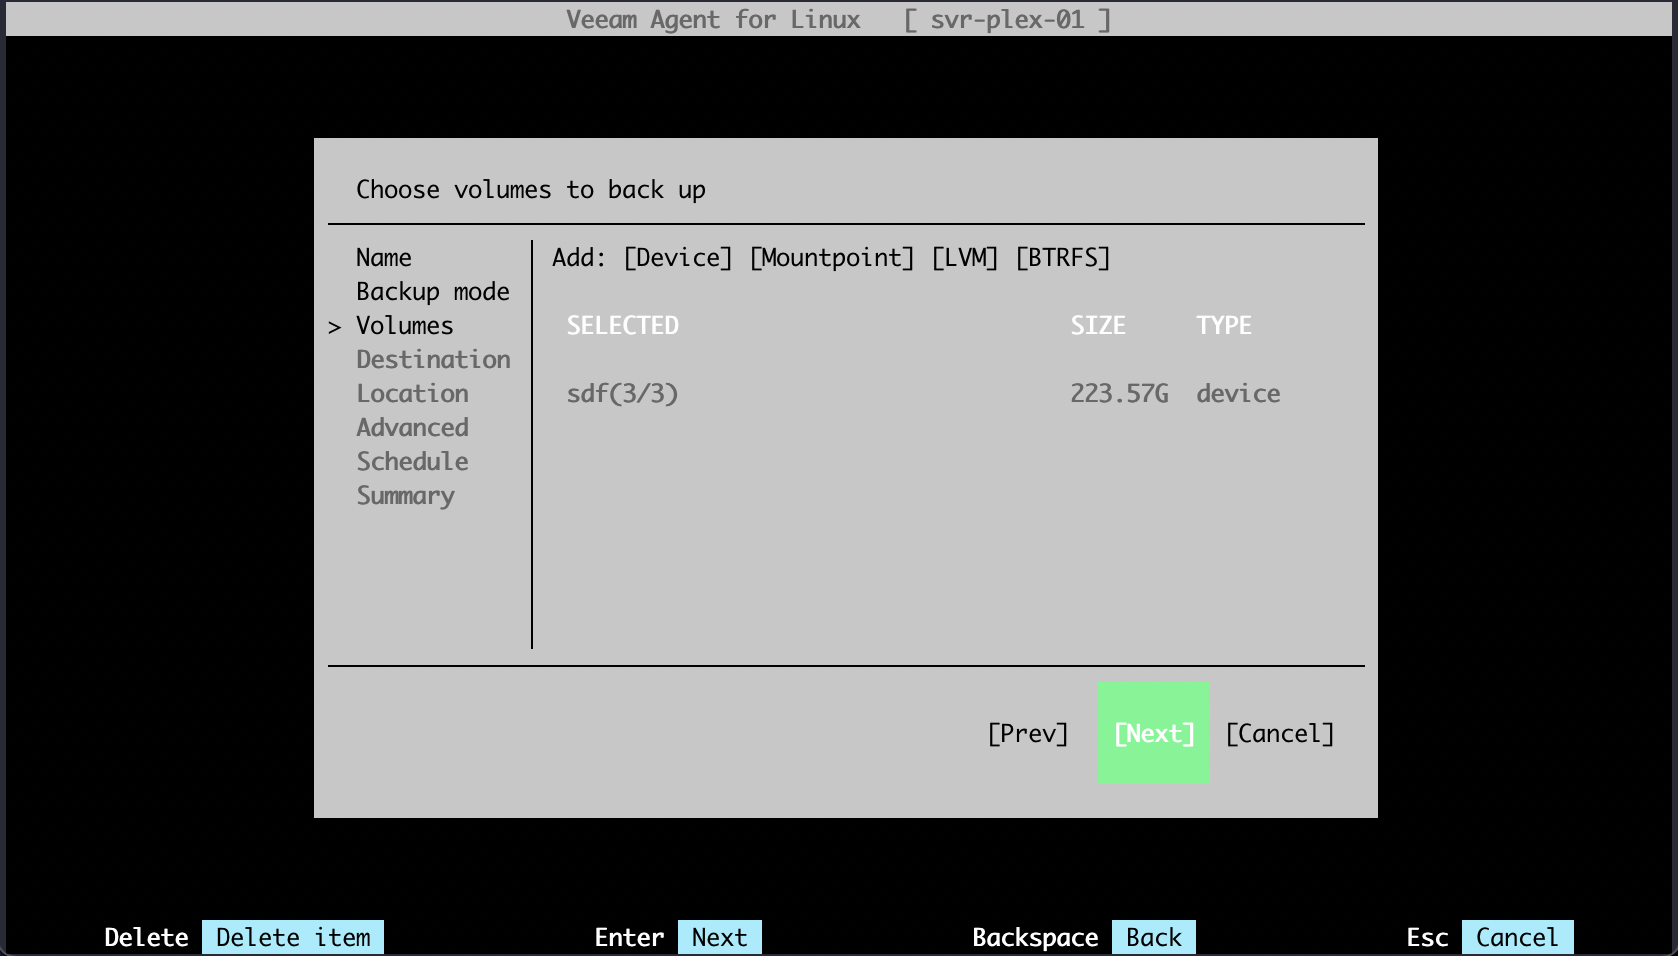The height and width of the screenshot is (956, 1678).
Task: Click the Next hint in footer
Action: coord(720,937)
